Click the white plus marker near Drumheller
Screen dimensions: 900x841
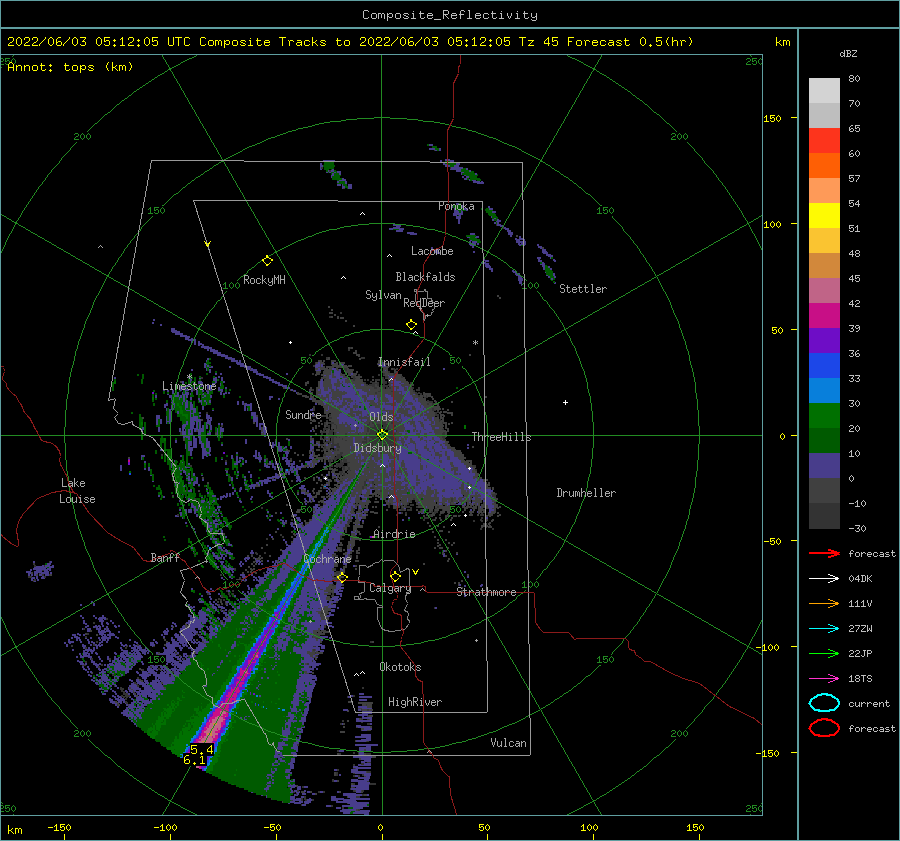pos(565,402)
